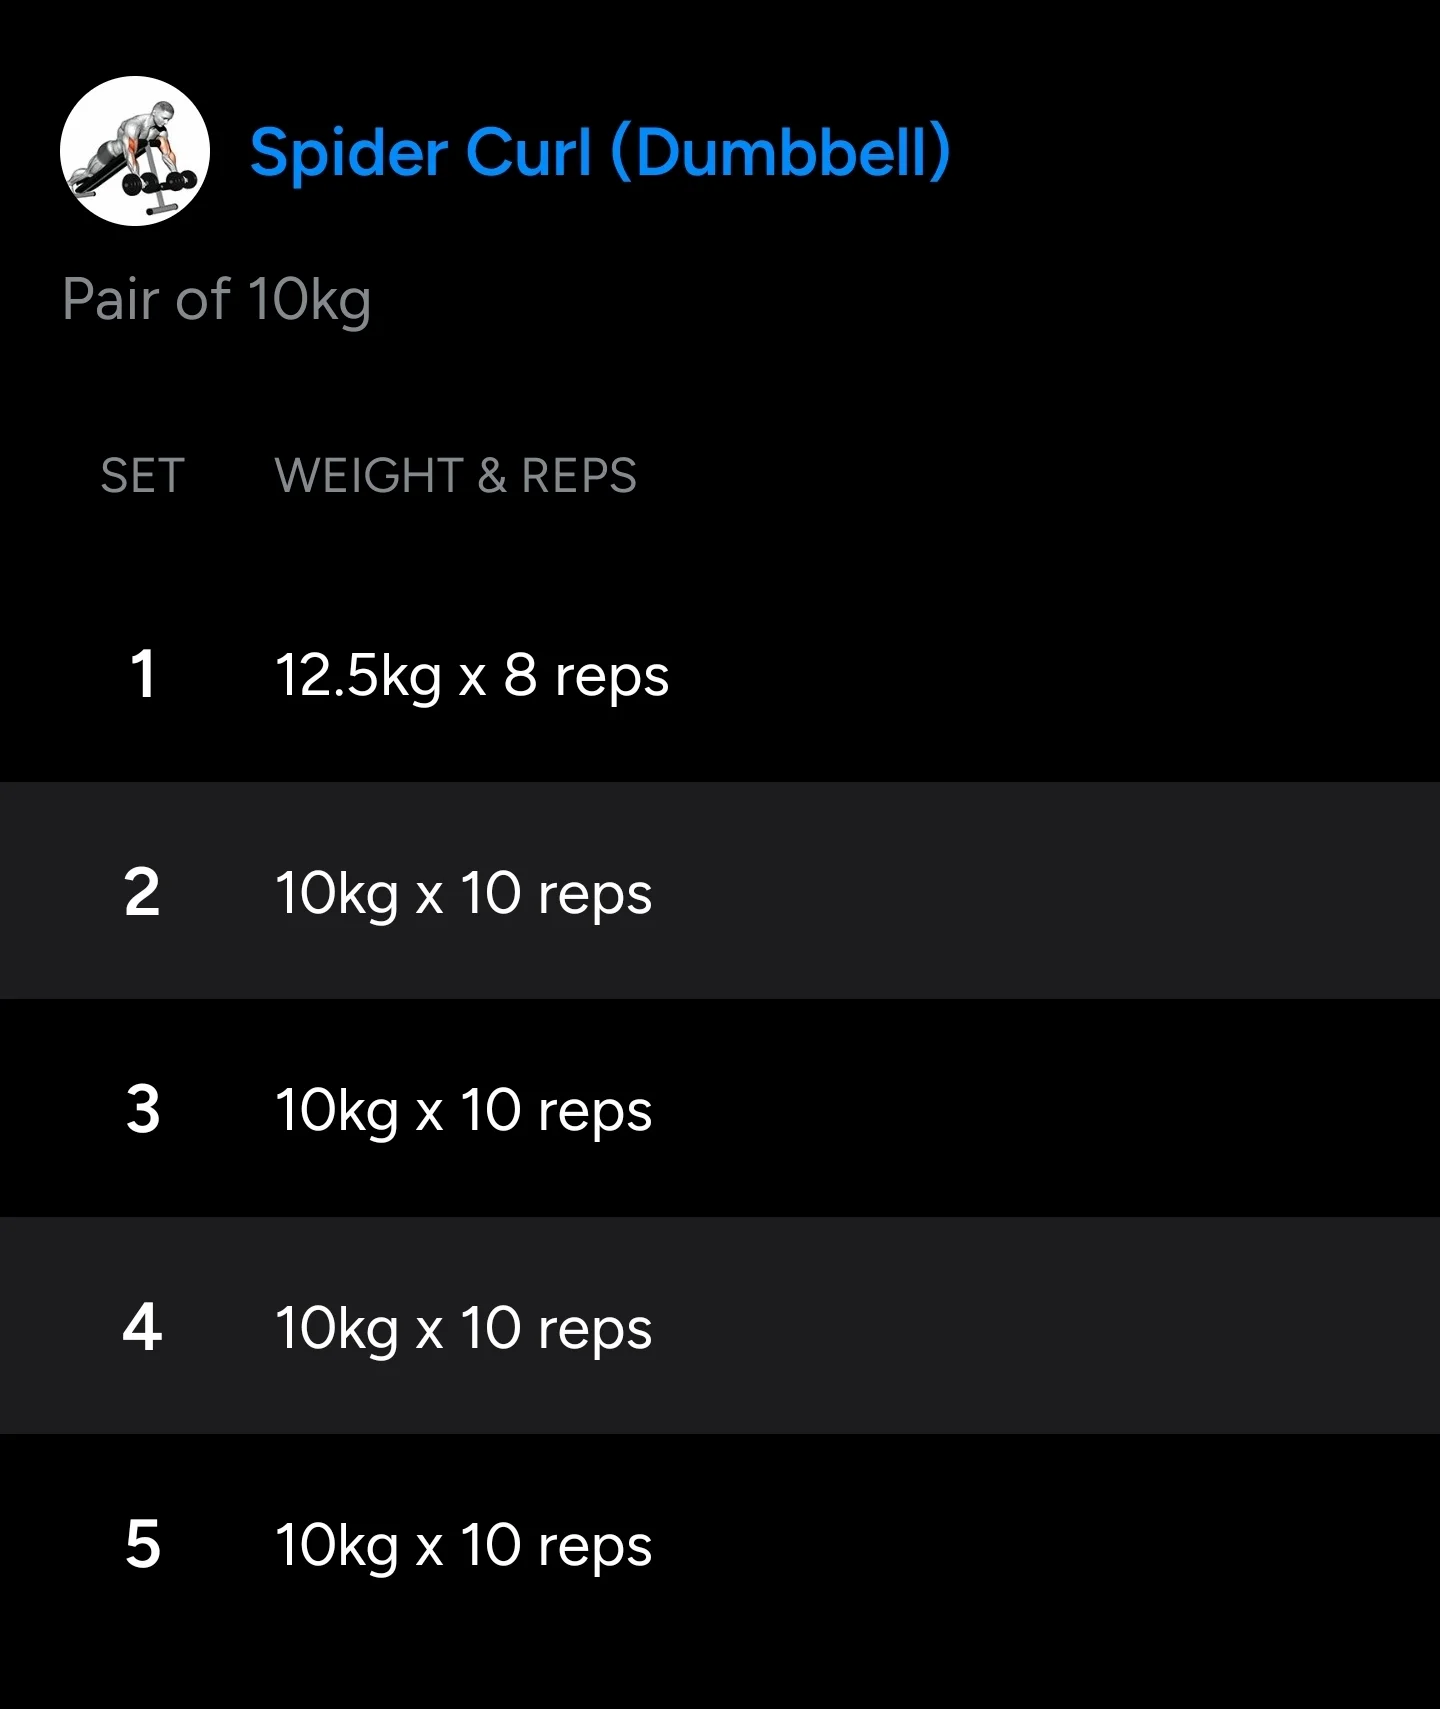Click the 12.5kg weight in set 1
Viewport: 1440px width, 1709px height.
point(357,675)
